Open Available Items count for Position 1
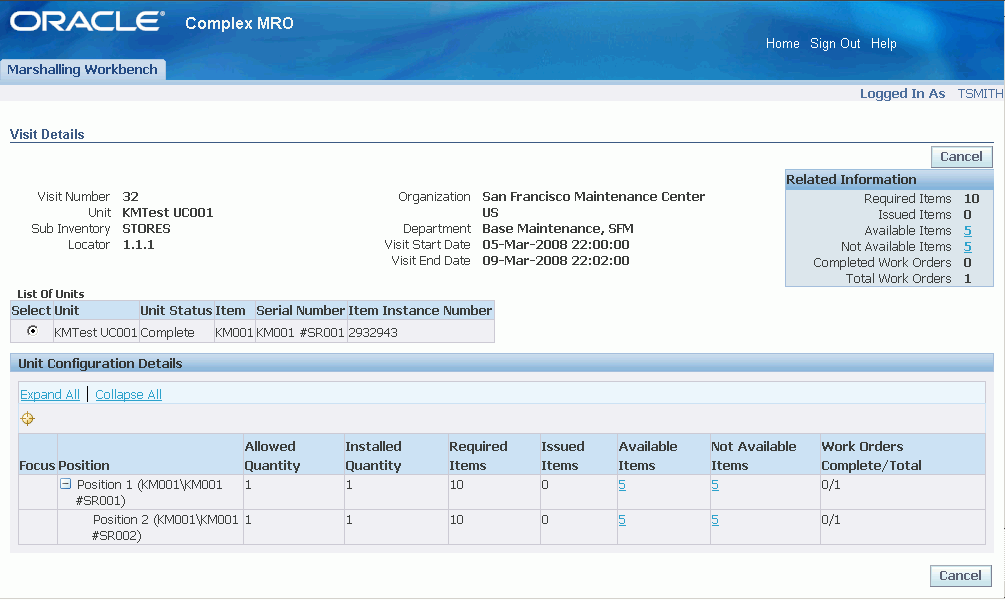The width and height of the screenshot is (1005, 600). pos(622,485)
